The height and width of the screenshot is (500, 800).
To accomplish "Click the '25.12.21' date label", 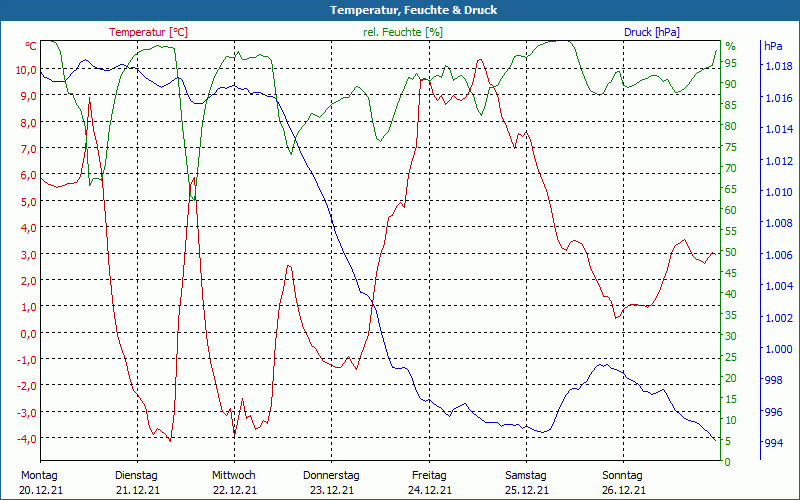I will [527, 490].
